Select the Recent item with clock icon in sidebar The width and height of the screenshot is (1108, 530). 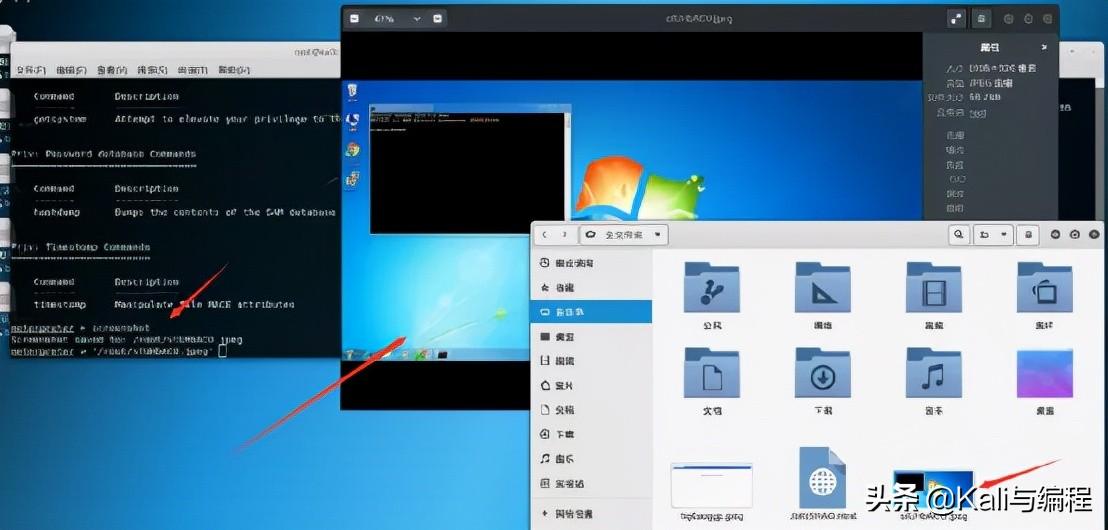click(591, 263)
